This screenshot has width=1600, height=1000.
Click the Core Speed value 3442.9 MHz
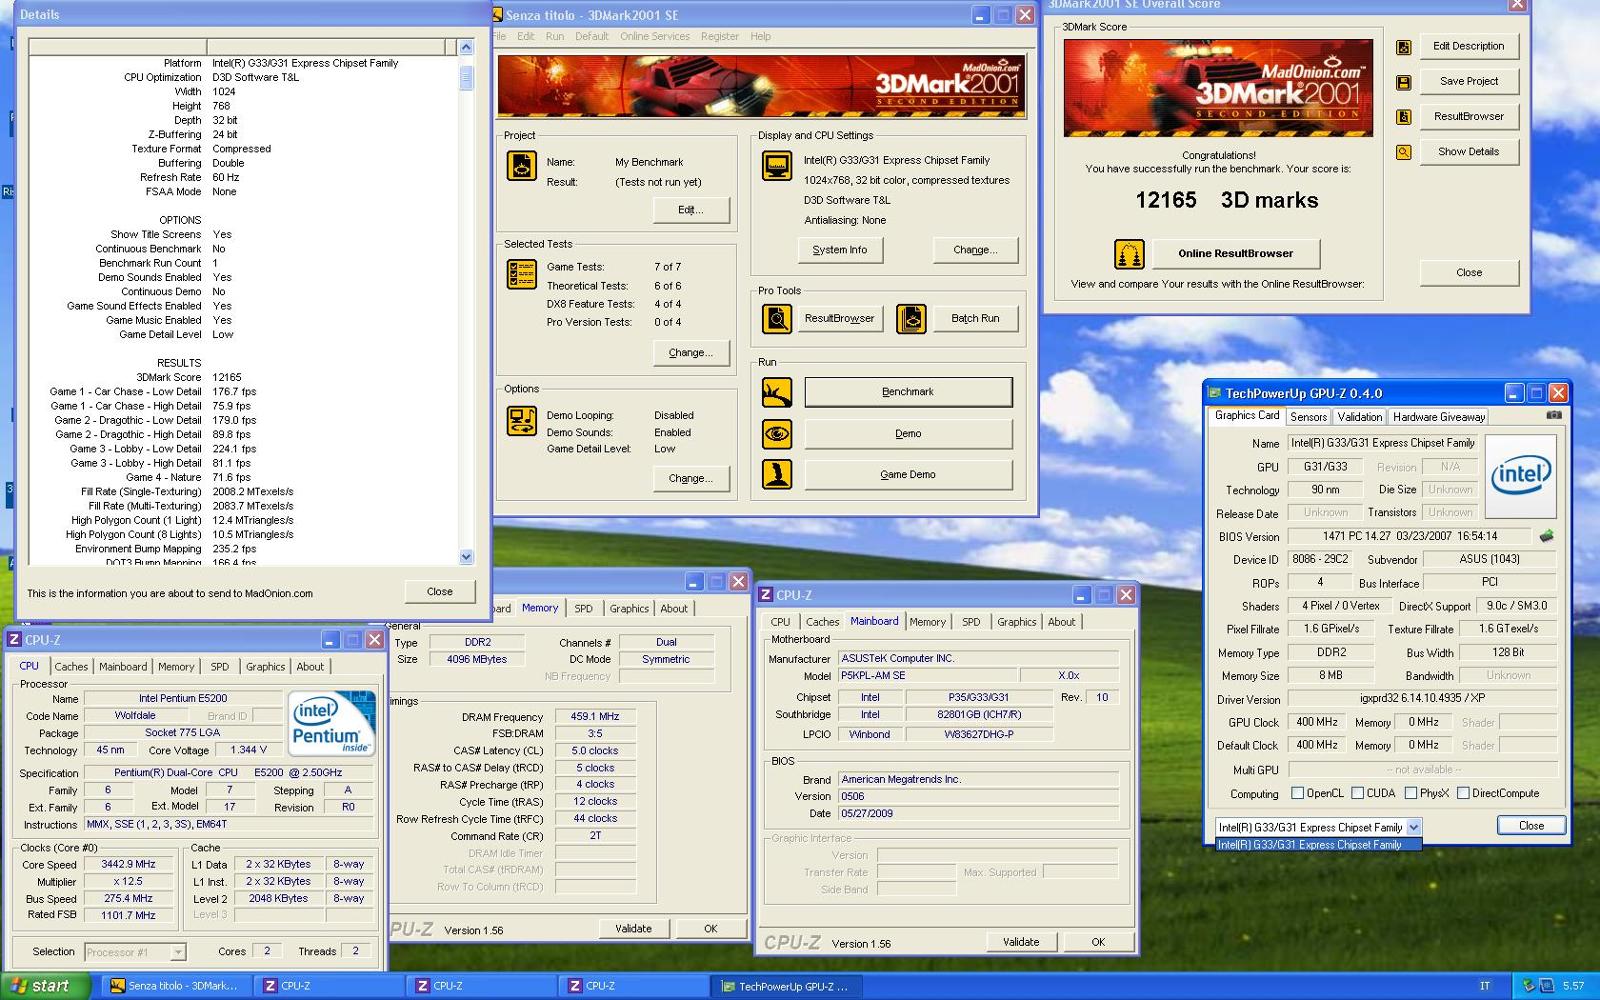click(x=128, y=864)
